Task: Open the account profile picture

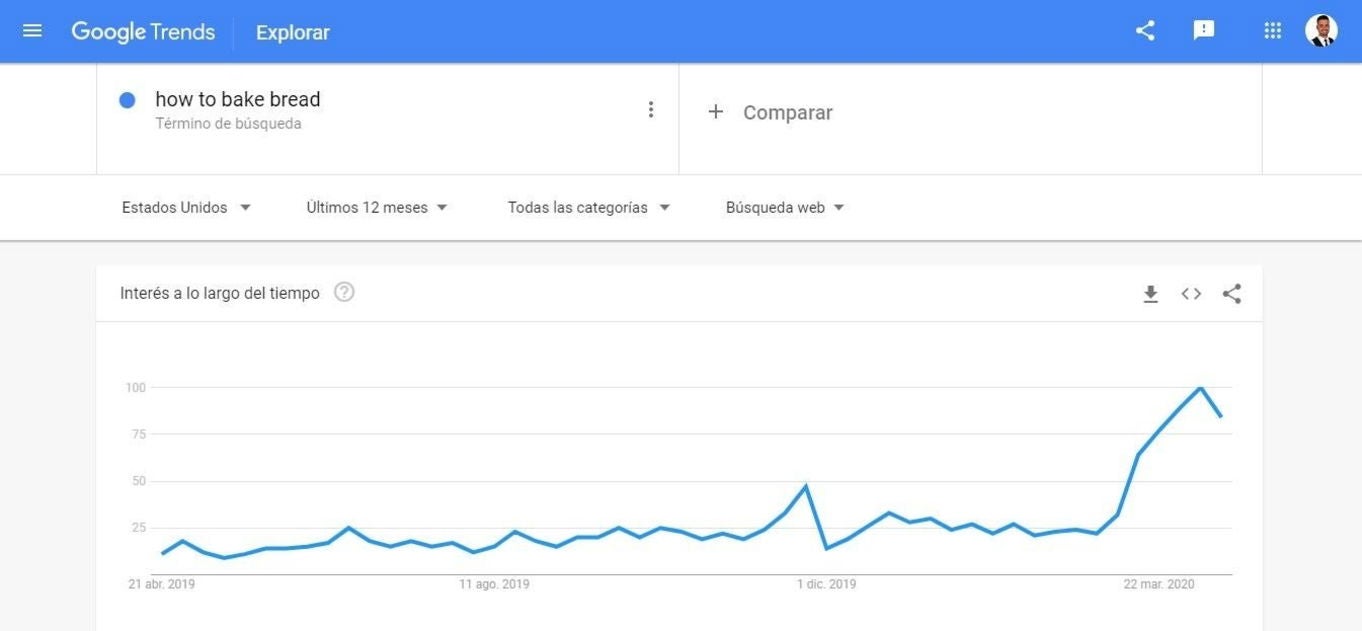Action: pyautogui.click(x=1321, y=31)
